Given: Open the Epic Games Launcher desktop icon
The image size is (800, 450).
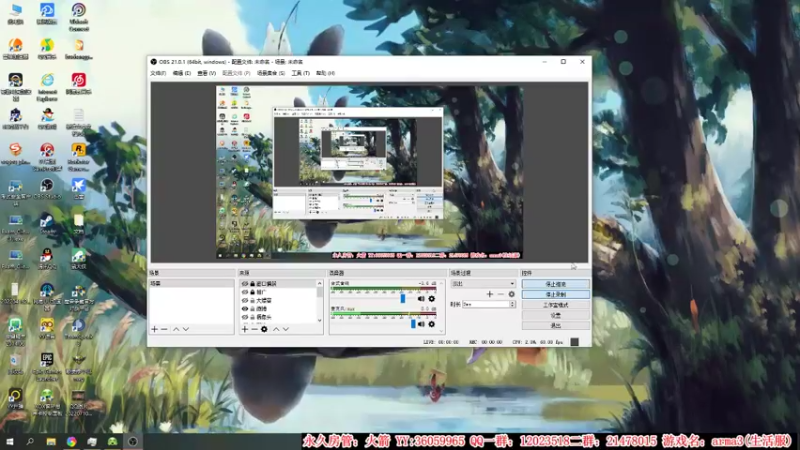Looking at the screenshot, I should pos(47,367).
